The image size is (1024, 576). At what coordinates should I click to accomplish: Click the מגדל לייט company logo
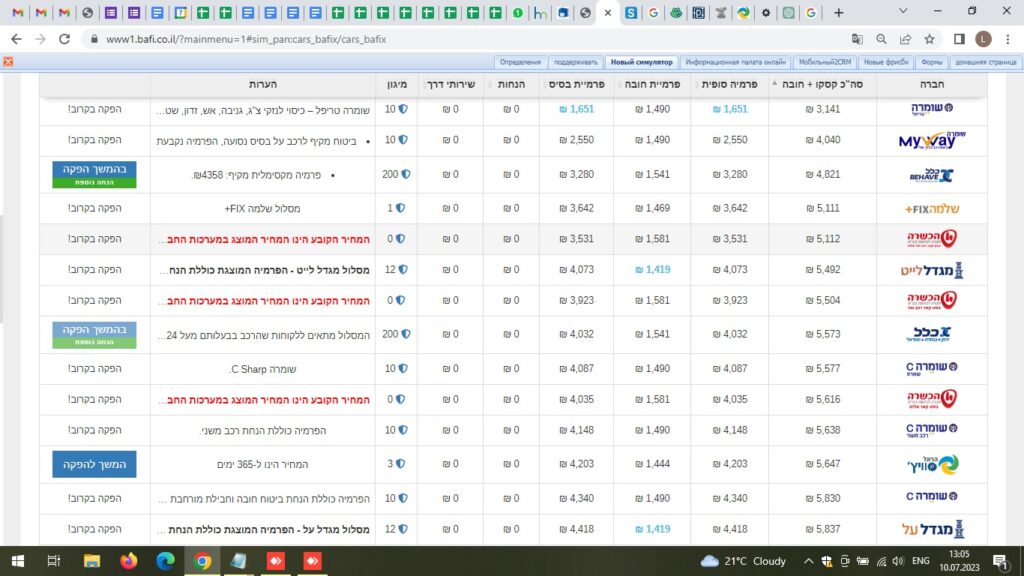(932, 270)
